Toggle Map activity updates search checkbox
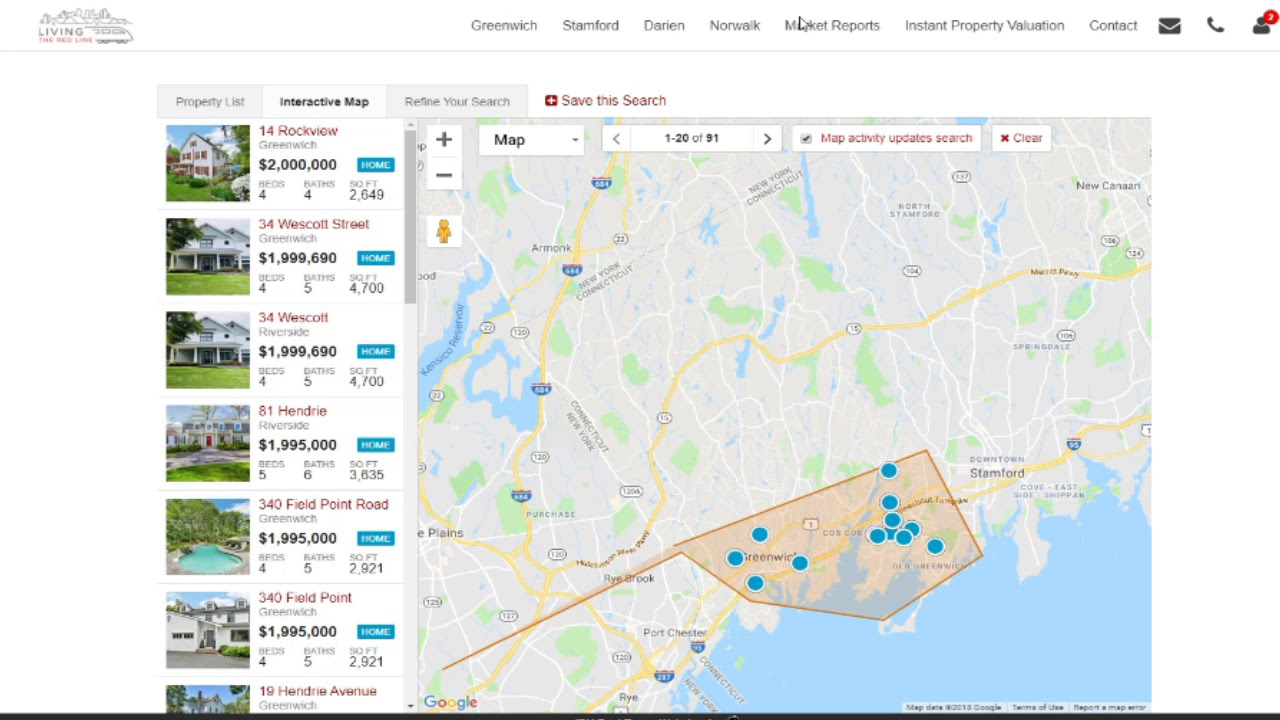The width and height of the screenshot is (1280, 720). coord(806,139)
